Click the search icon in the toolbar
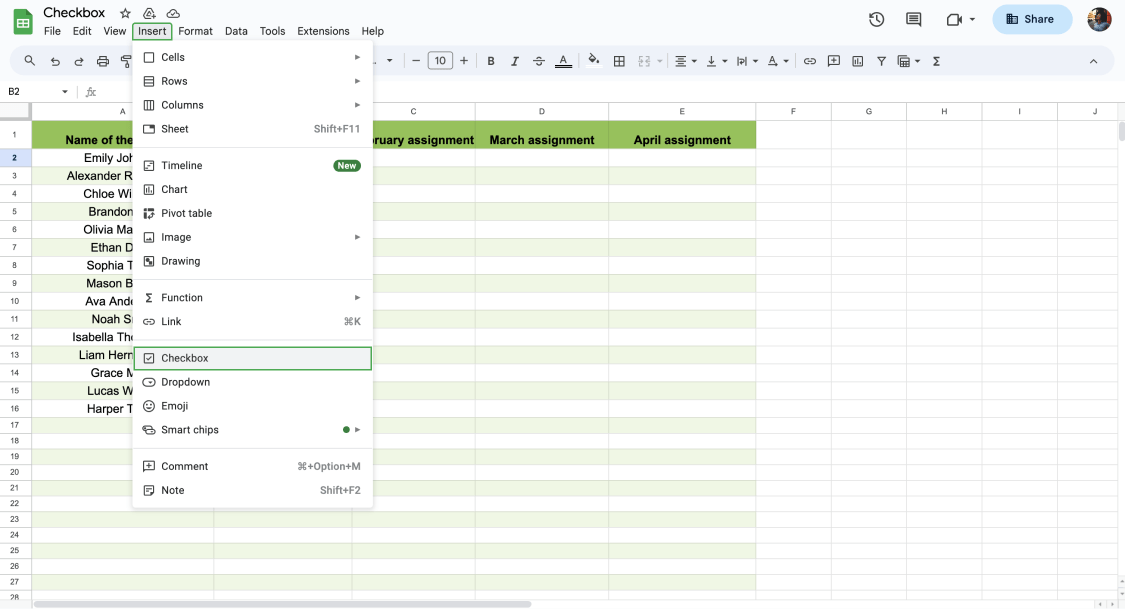The height and width of the screenshot is (609, 1125). (x=28, y=60)
